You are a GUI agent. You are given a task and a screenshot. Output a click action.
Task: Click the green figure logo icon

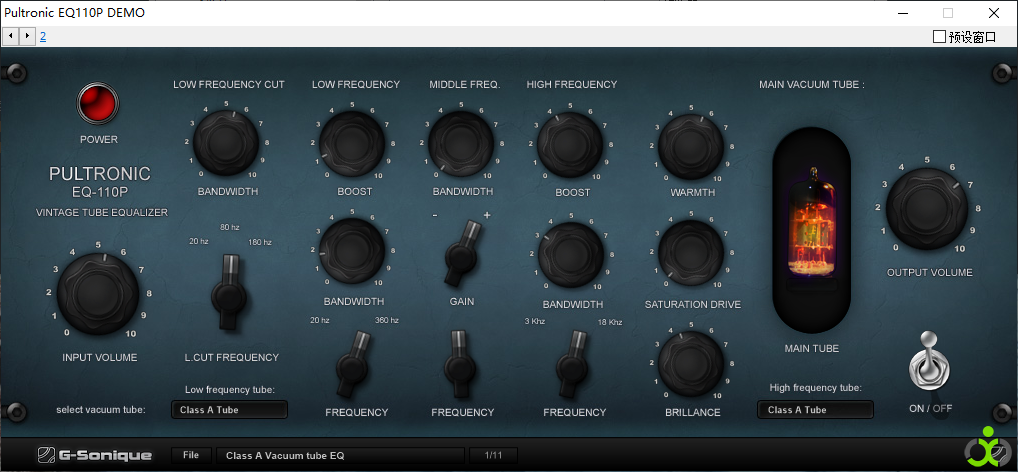click(985, 447)
